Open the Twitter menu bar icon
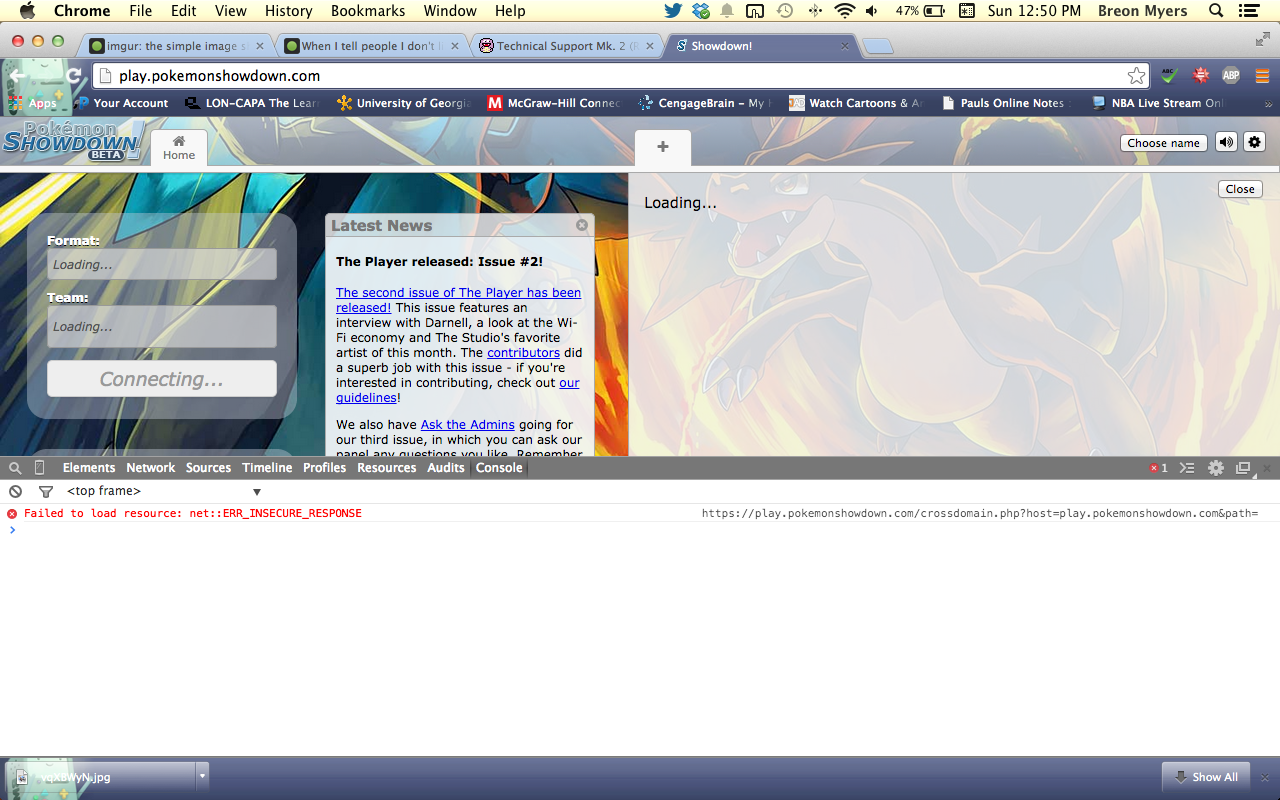Viewport: 1280px width, 800px height. 673,11
